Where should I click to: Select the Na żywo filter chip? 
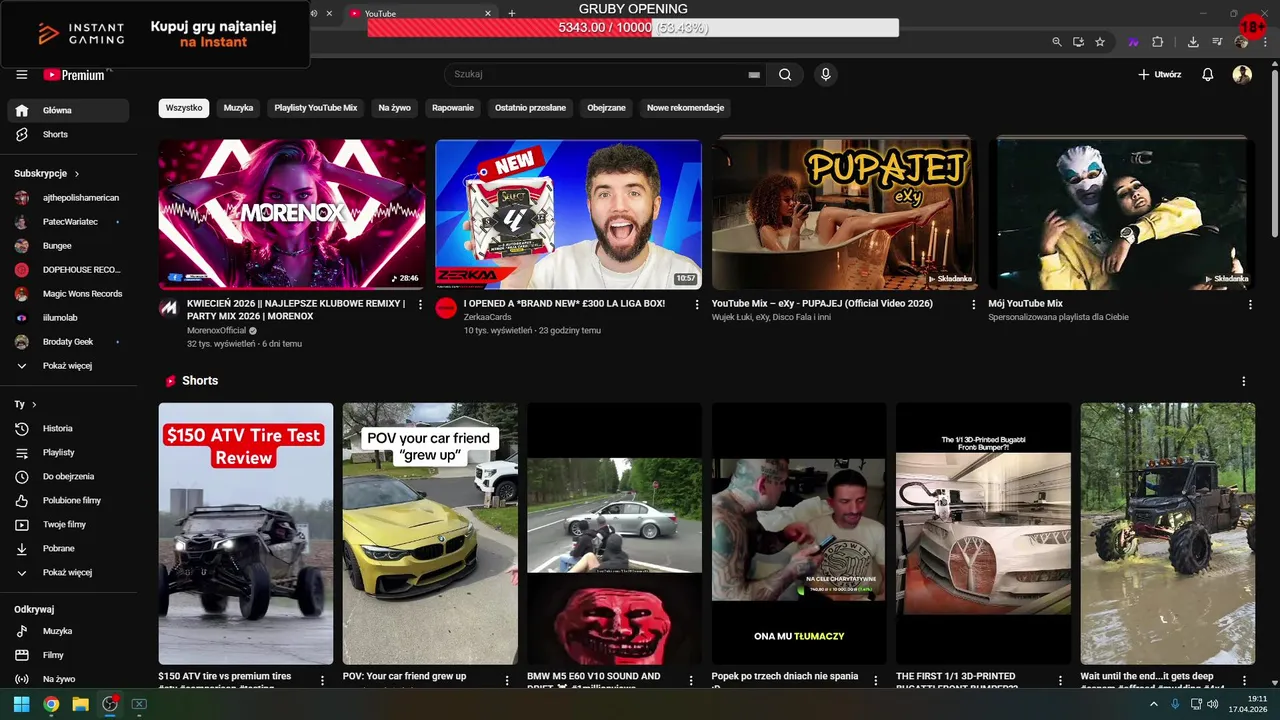pos(394,107)
